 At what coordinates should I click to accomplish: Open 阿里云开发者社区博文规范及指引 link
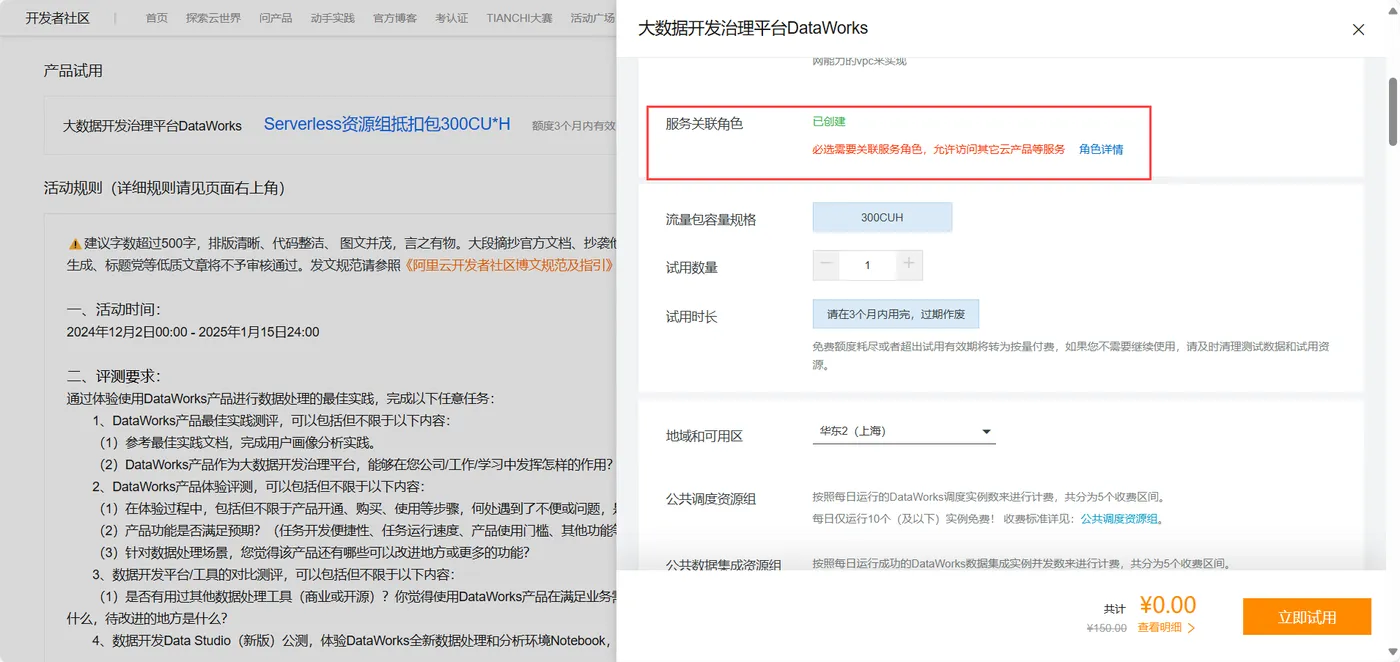coord(508,266)
